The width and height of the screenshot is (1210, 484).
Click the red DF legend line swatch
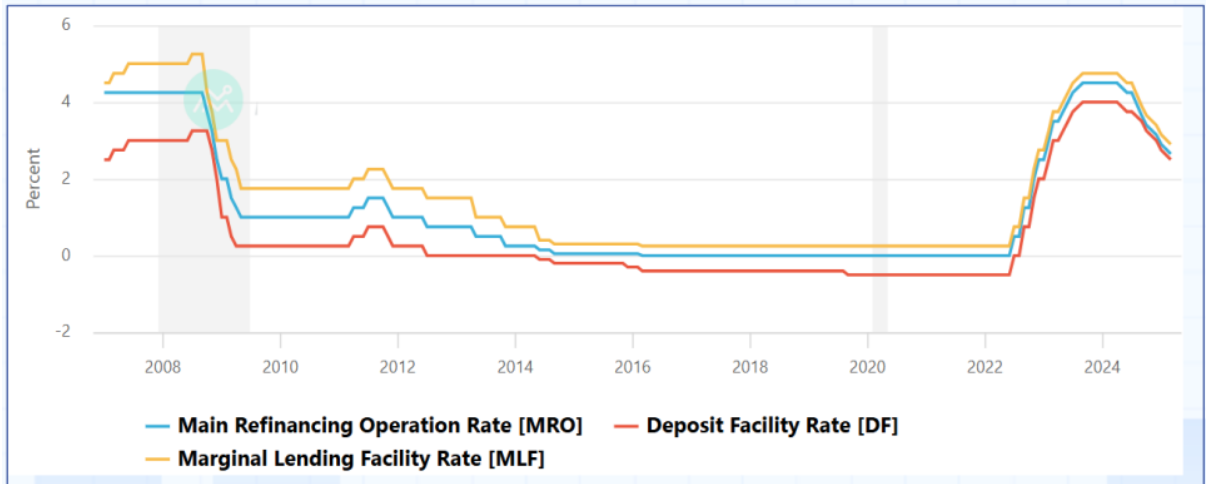pos(626,427)
